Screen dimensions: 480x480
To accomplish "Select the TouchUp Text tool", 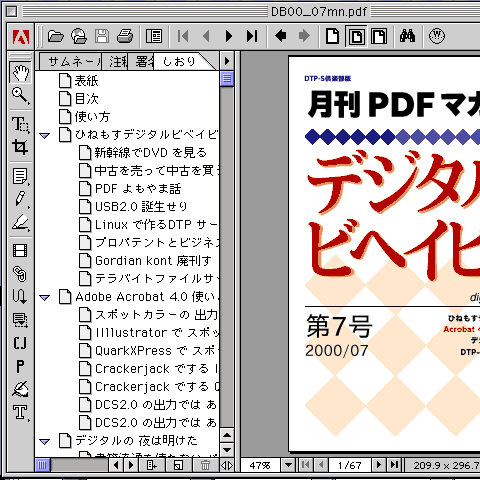I will pyautogui.click(x=20, y=412).
